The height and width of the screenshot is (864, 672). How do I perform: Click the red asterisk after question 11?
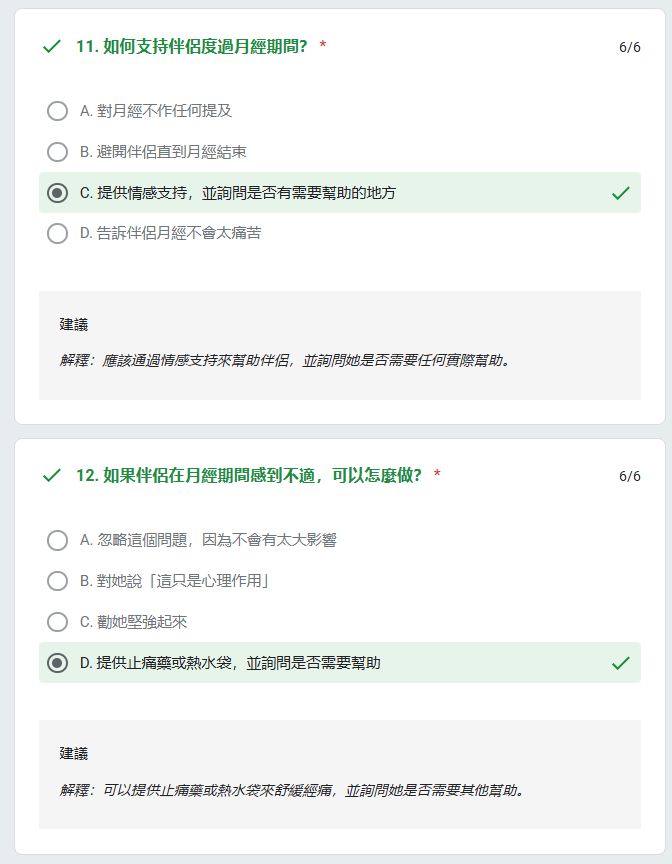point(323,45)
